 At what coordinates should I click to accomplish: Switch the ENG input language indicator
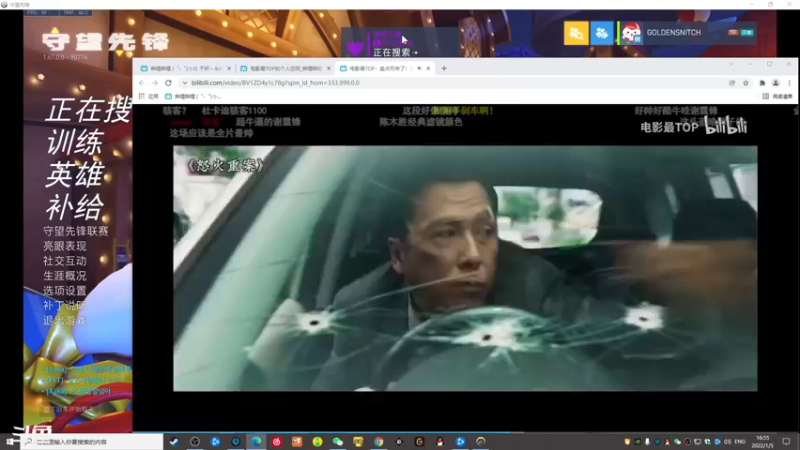coord(740,441)
